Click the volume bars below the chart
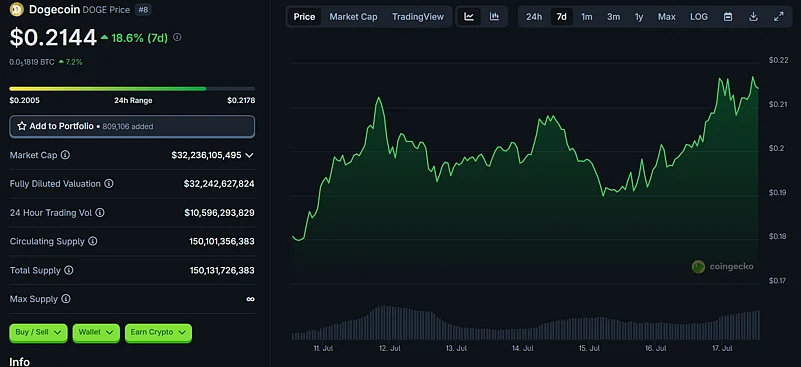The width and height of the screenshot is (801, 367). (x=526, y=323)
